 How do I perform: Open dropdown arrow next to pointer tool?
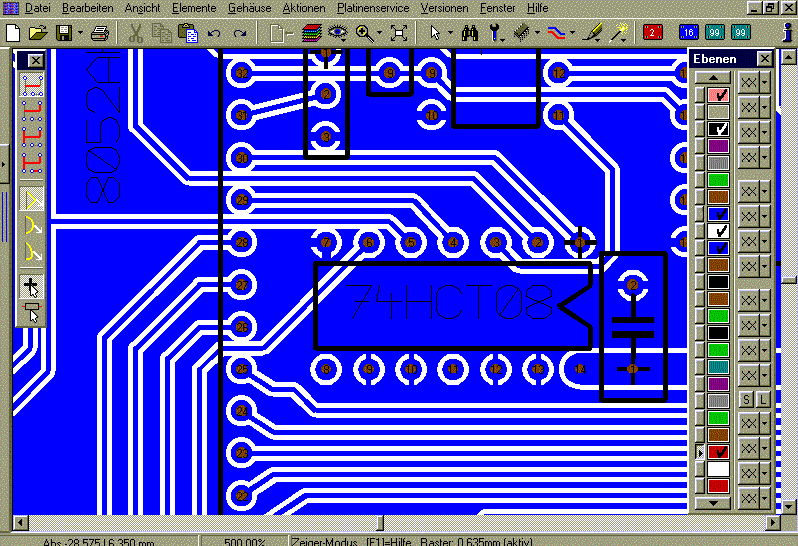tap(450, 33)
